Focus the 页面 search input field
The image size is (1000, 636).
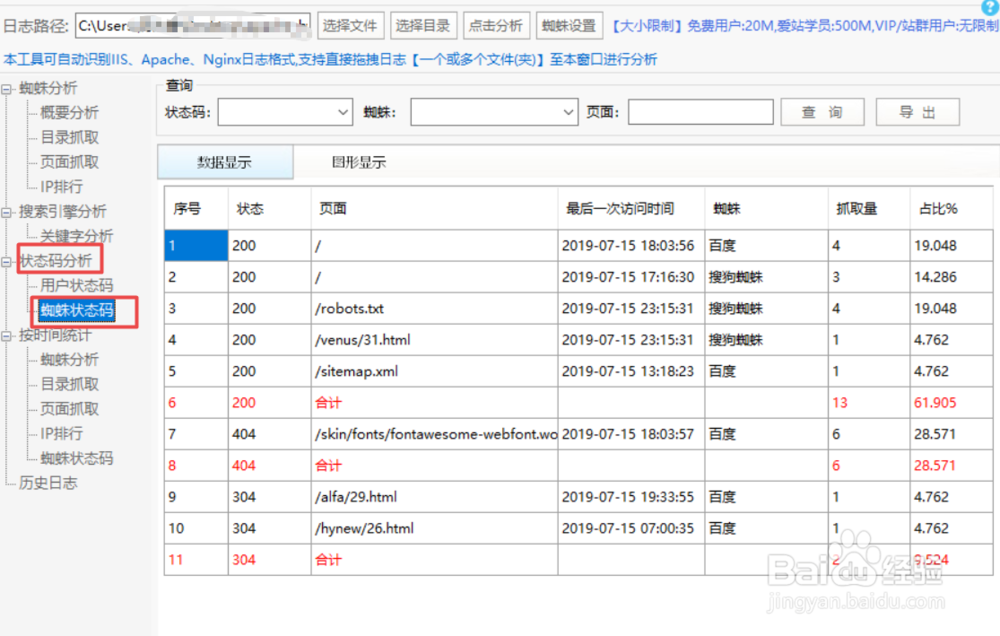point(700,112)
